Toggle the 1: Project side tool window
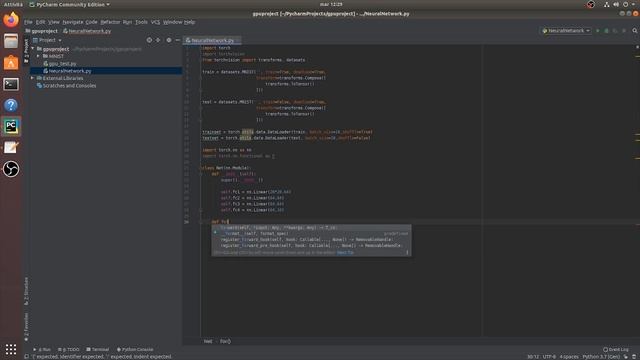640x360 pixels. pos(27,51)
